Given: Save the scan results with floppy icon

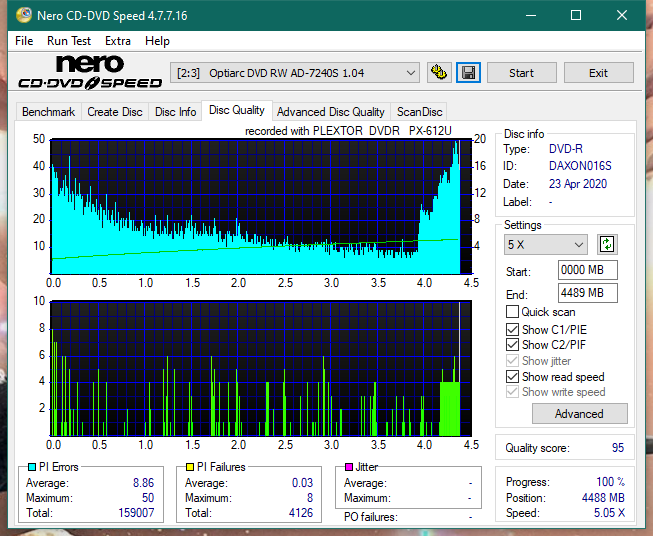Looking at the screenshot, I should (468, 73).
